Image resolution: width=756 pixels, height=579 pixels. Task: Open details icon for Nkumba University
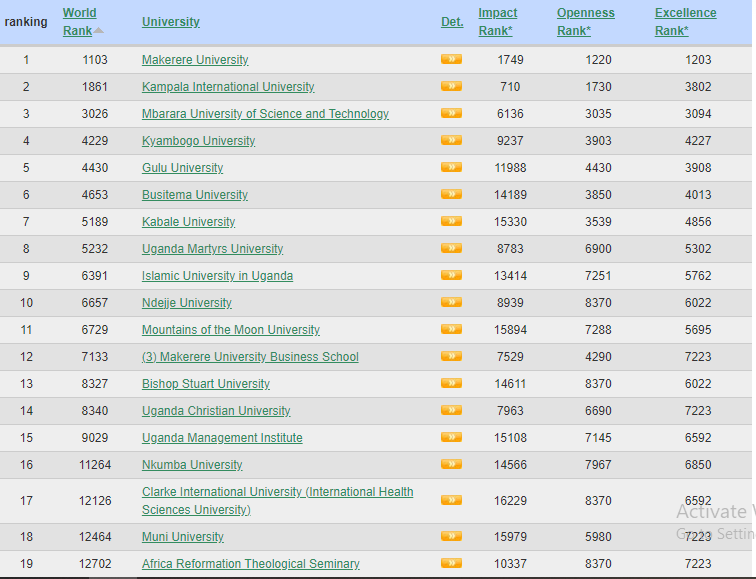pyautogui.click(x=451, y=464)
